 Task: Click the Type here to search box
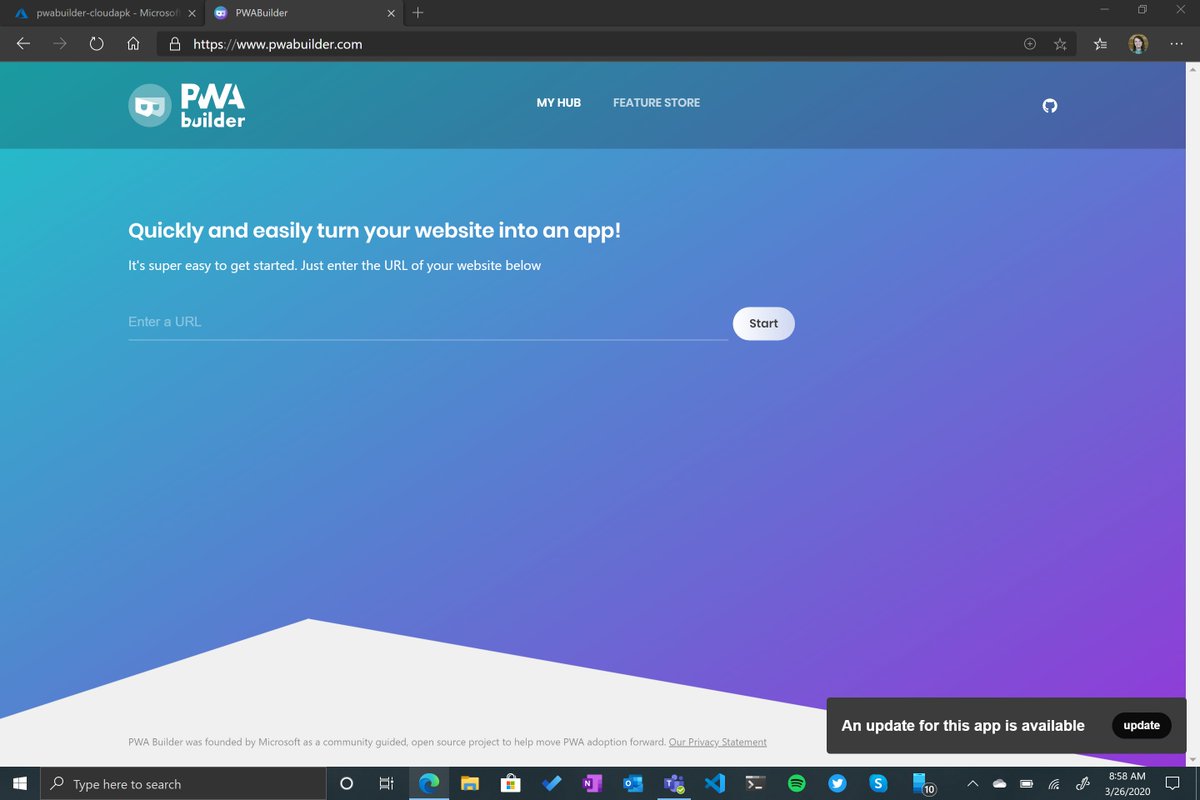[x=184, y=784]
